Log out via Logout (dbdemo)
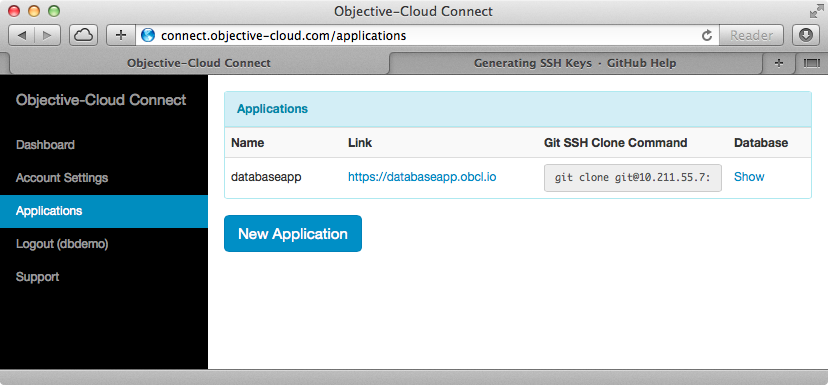This screenshot has height=385, width=828. click(x=62, y=244)
